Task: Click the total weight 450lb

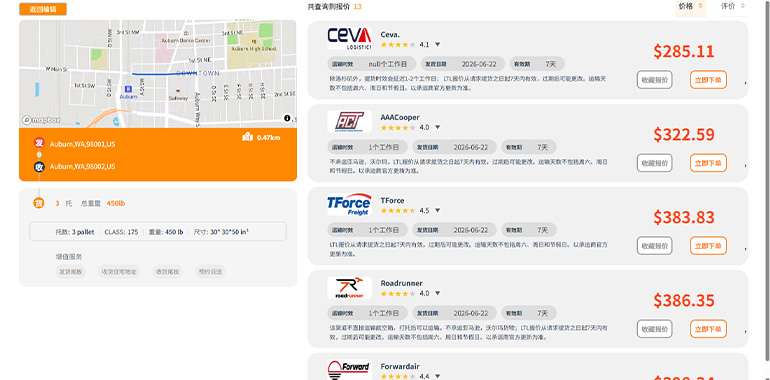Action: click(116, 203)
